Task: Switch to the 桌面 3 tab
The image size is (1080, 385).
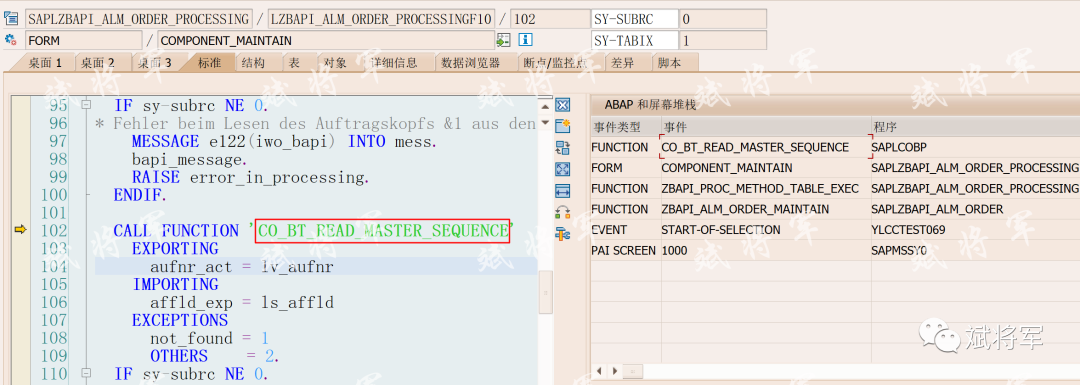Action: coord(154,63)
